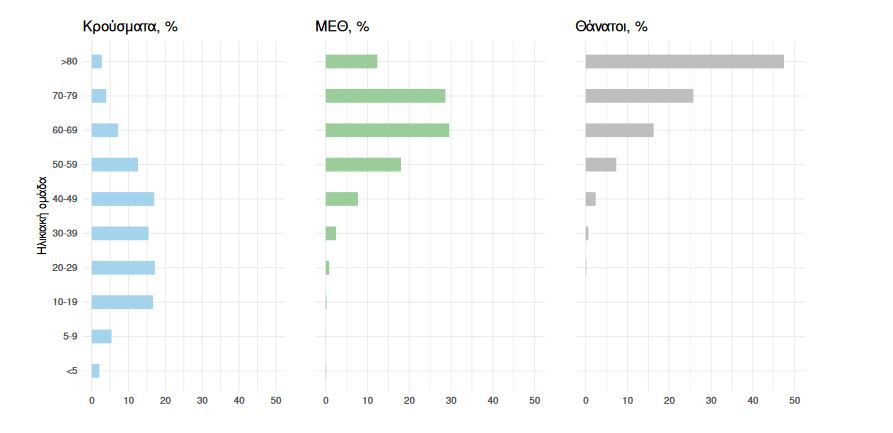Select the <5 age group label
Image resolution: width=893 pixels, height=433 pixels.
[x=71, y=371]
